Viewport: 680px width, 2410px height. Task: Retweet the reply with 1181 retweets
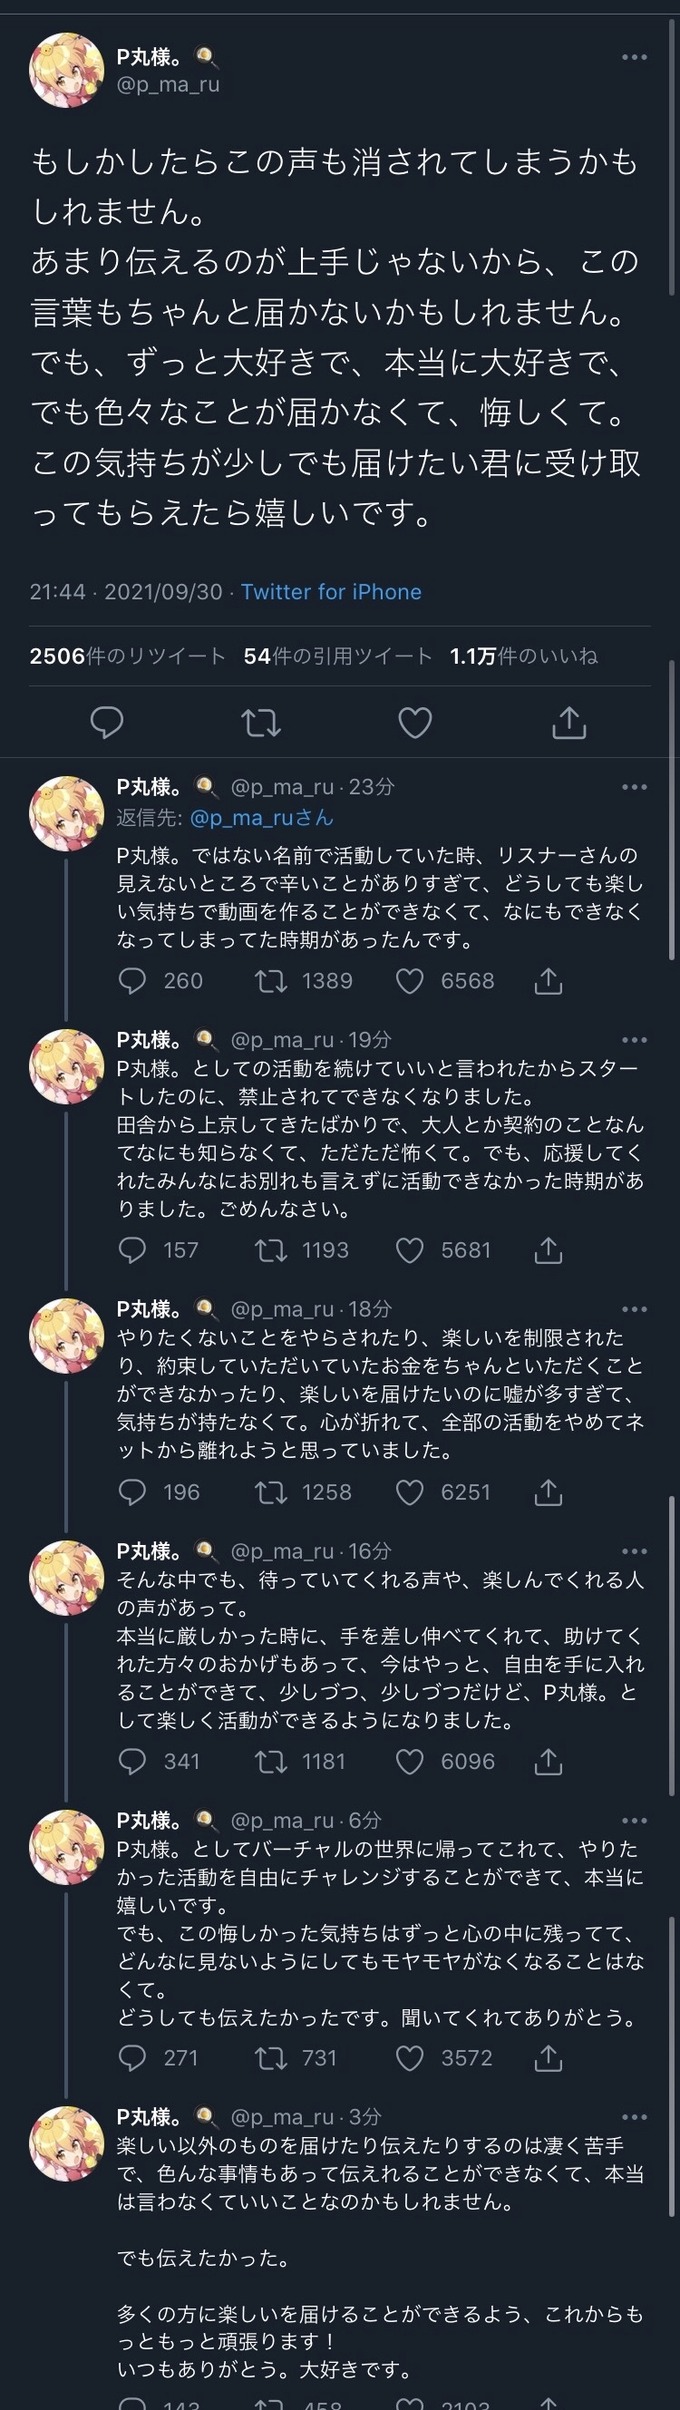click(270, 1761)
